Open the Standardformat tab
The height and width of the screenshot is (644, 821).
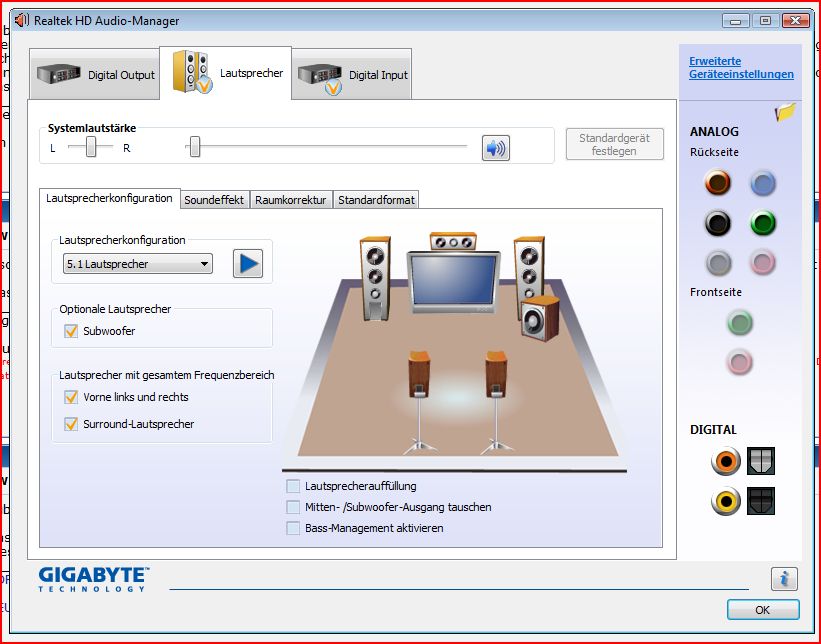coord(376,200)
